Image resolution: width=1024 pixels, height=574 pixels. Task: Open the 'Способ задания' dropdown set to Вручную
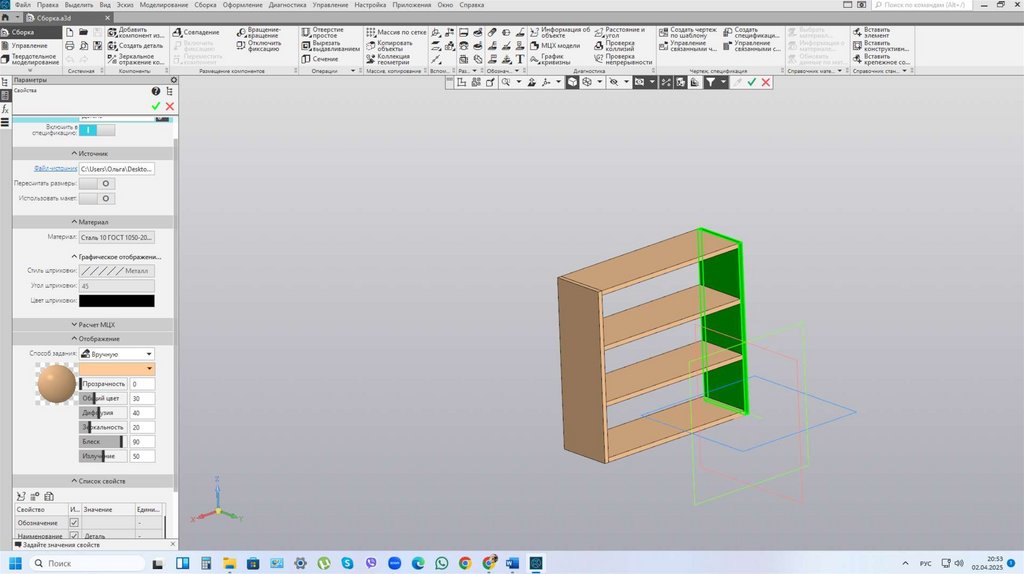(x=117, y=354)
